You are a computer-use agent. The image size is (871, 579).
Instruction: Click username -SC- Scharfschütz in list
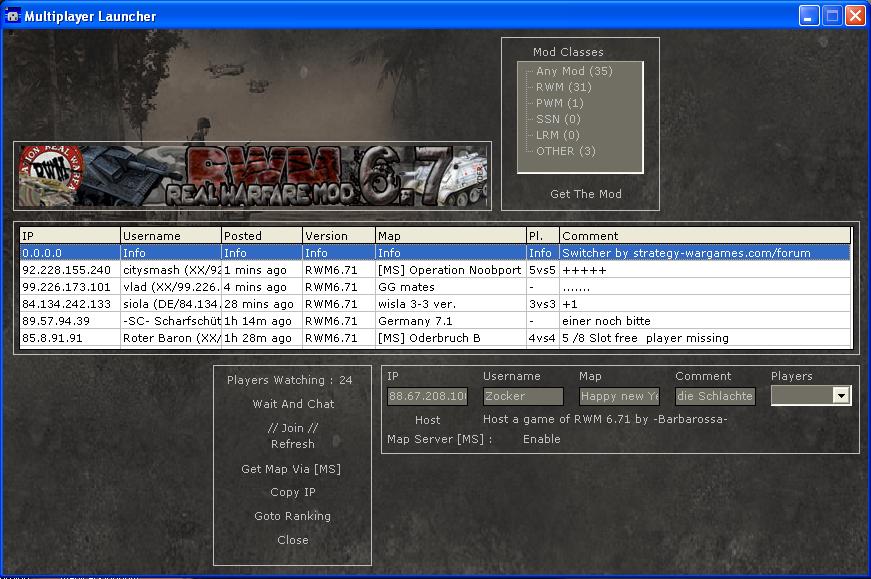click(171, 321)
